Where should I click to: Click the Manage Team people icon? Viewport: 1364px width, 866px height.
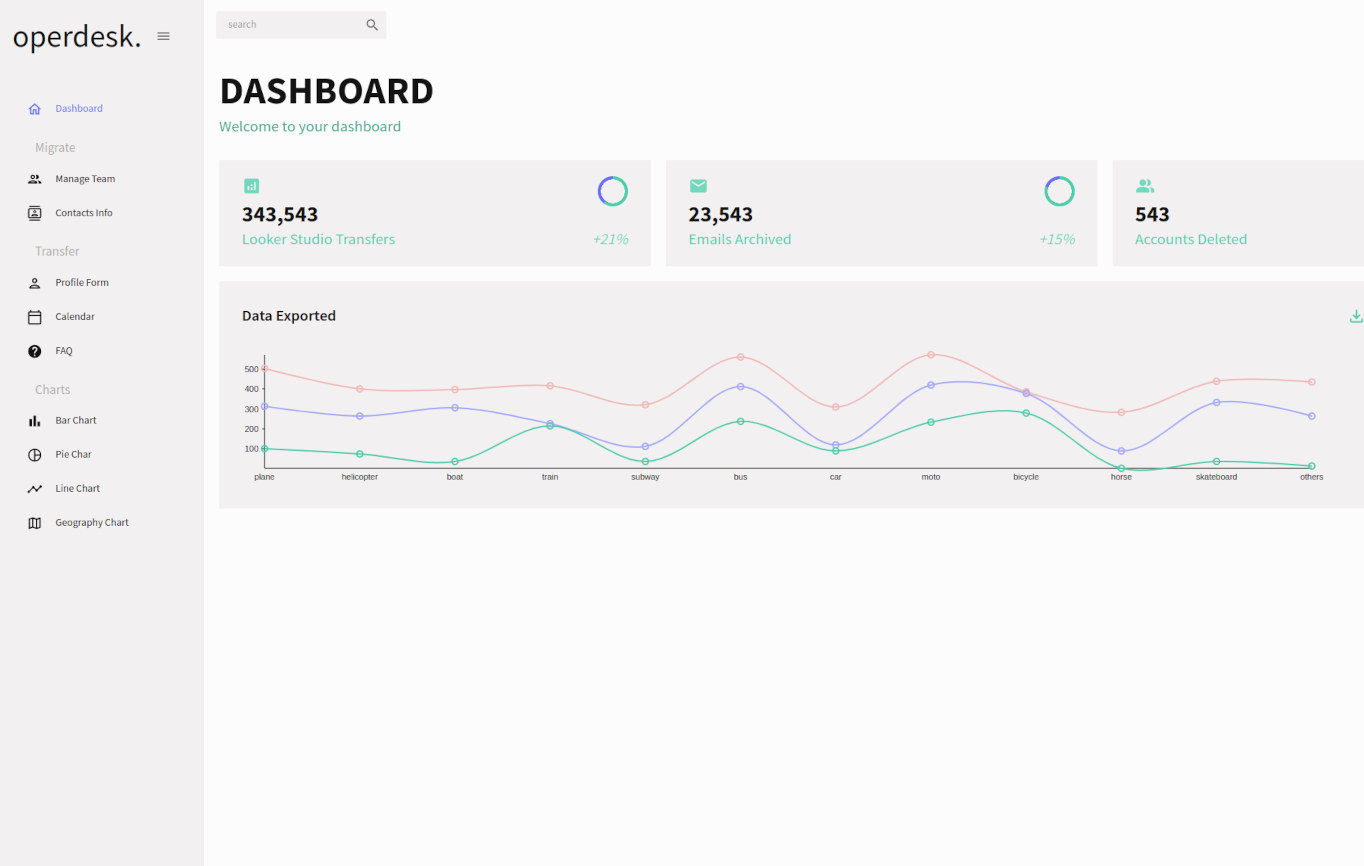[x=35, y=179]
